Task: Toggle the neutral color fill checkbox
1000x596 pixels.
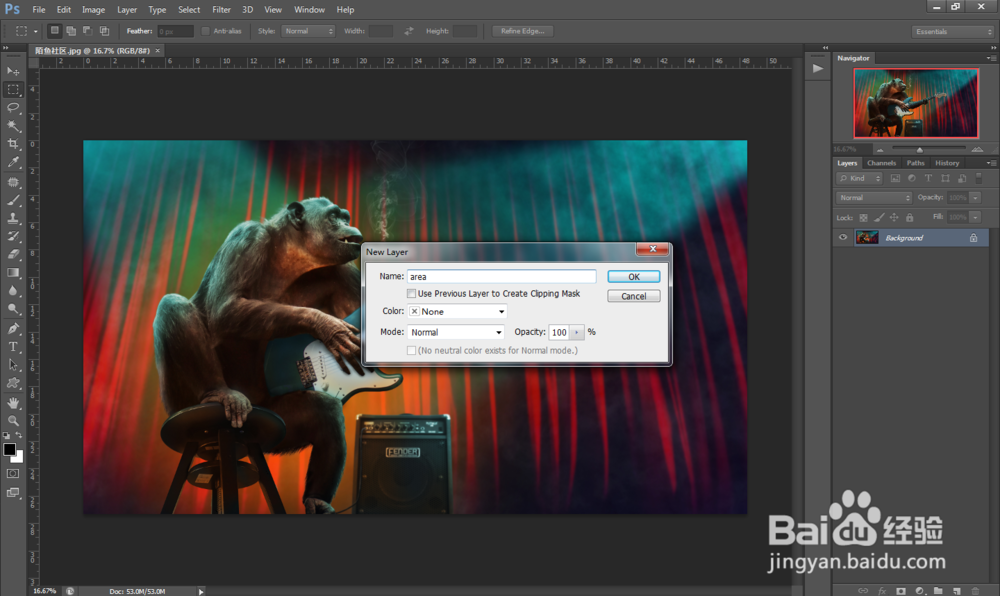Action: (411, 351)
